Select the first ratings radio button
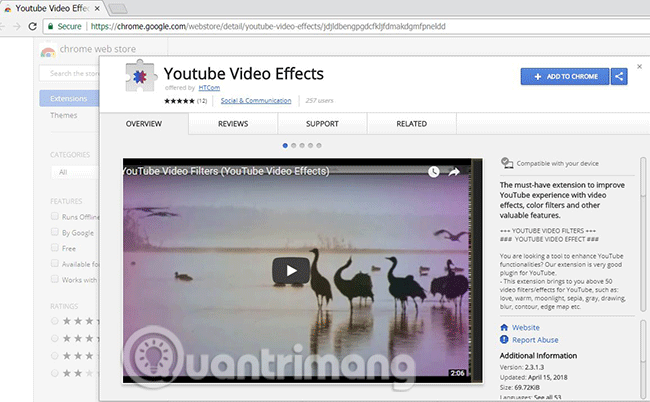 pyautogui.click(x=55, y=321)
